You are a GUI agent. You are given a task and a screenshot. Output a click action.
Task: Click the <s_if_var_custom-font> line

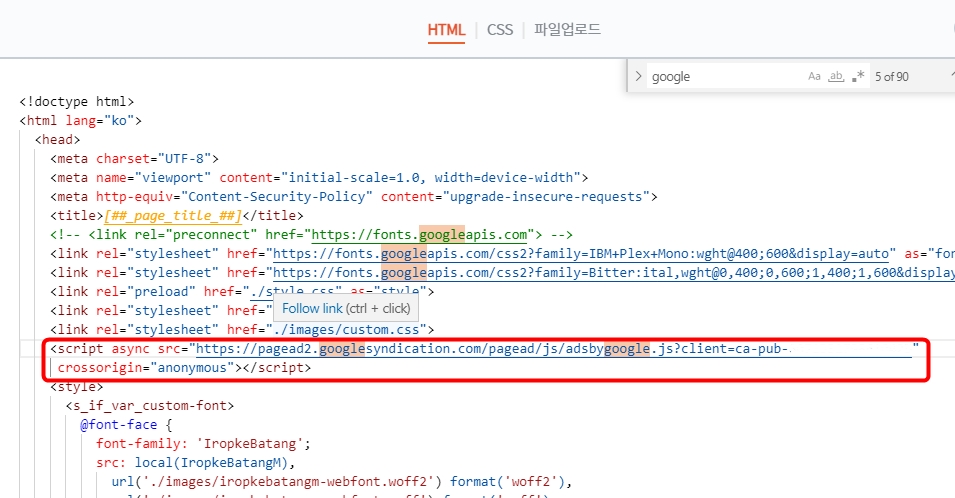pos(150,405)
